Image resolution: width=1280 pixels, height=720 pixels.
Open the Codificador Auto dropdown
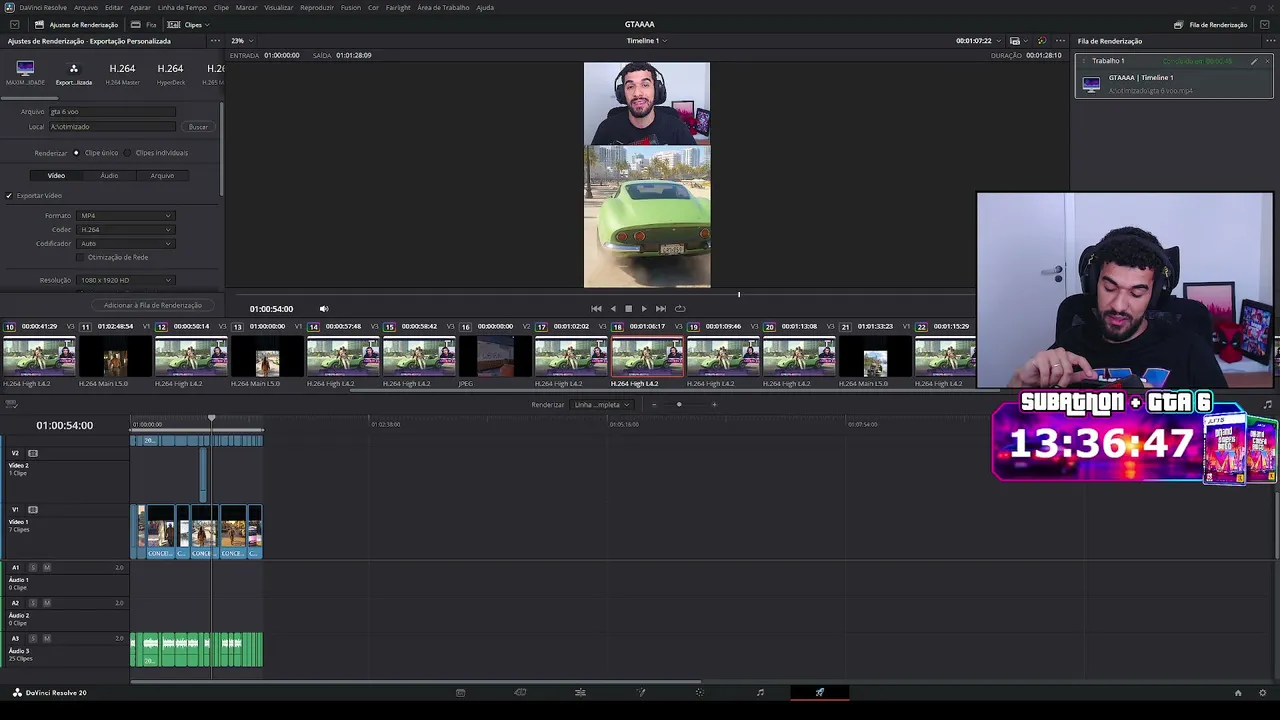(x=126, y=244)
